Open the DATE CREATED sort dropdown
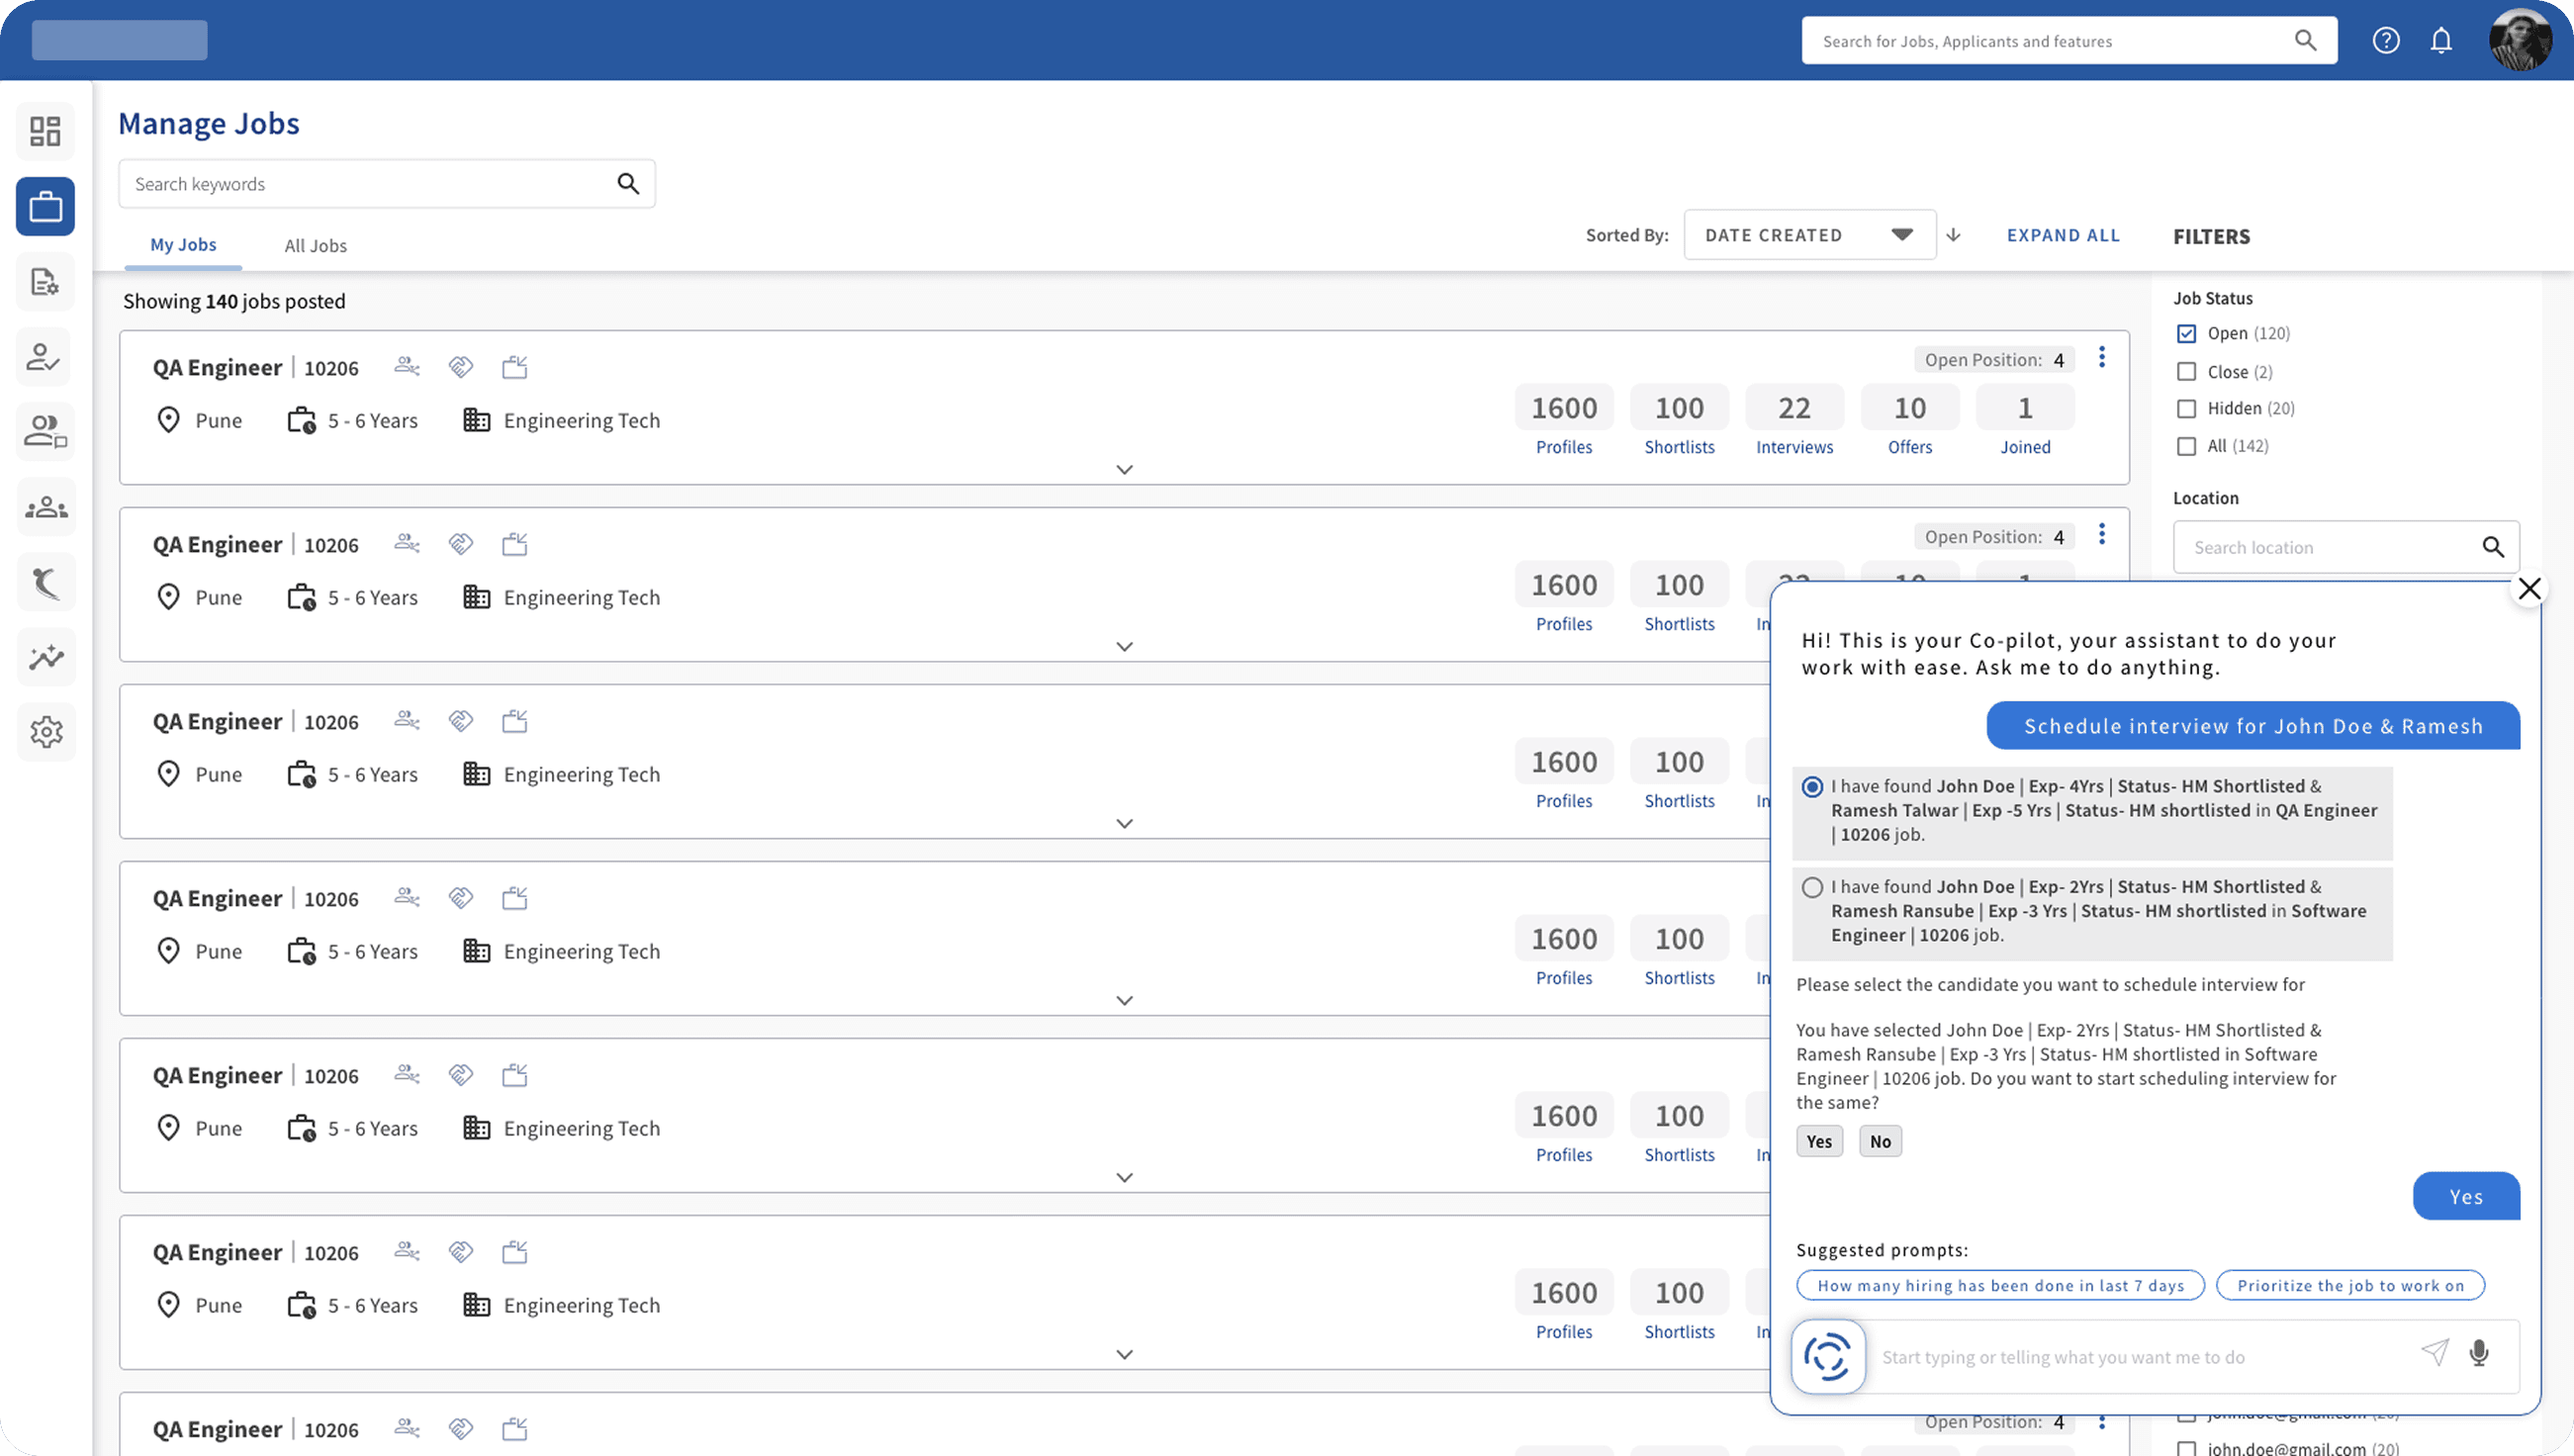The image size is (2574, 1456). [1809, 235]
